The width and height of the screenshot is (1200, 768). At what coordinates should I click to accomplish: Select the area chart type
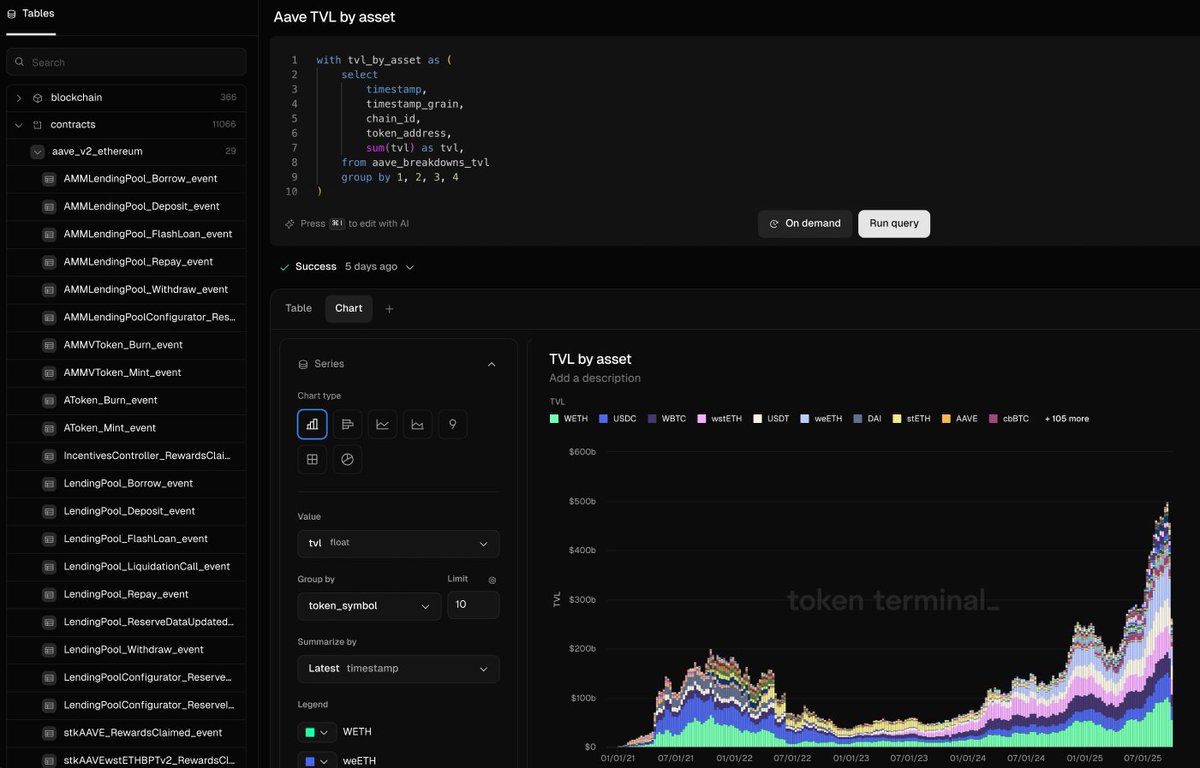(x=417, y=424)
